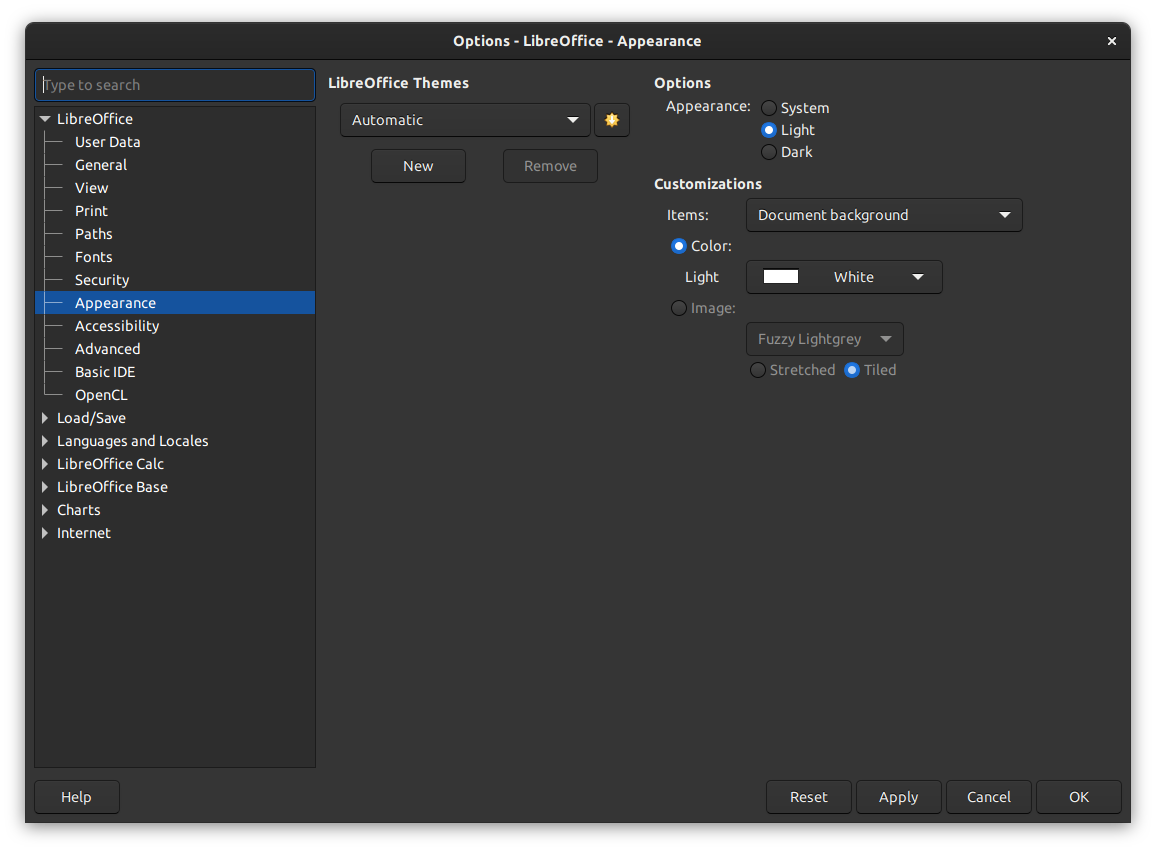Confirm the dialog with OK
Image resolution: width=1156 pixels, height=851 pixels.
(1079, 797)
